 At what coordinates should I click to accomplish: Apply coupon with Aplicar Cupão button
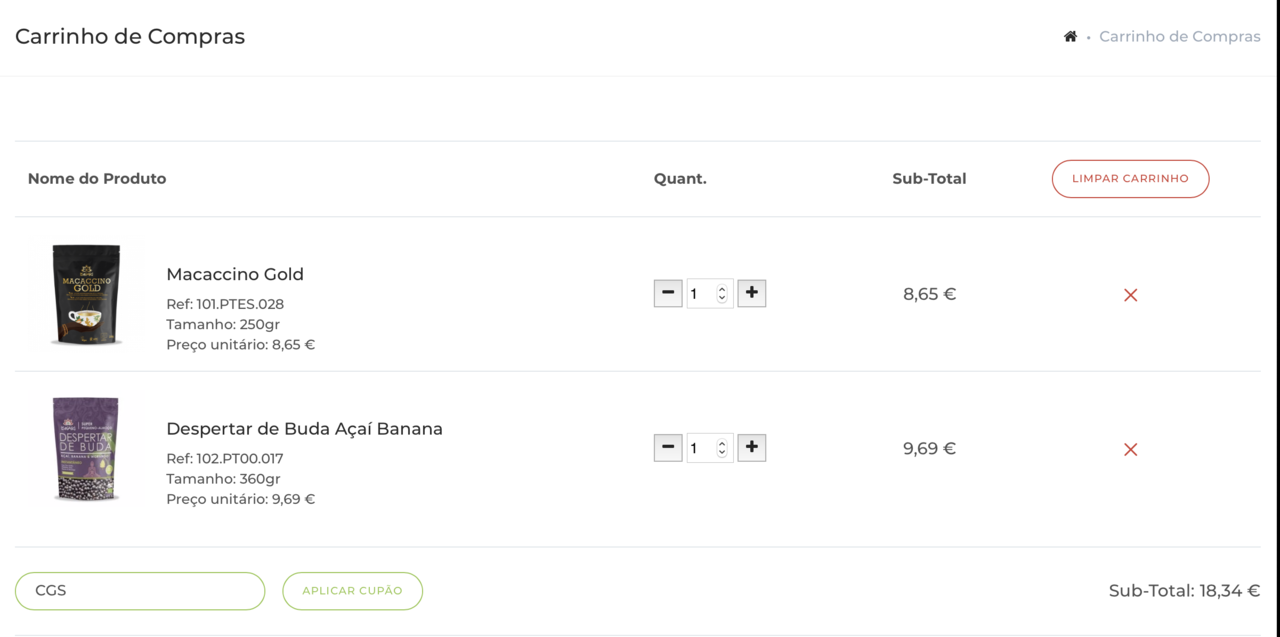(352, 591)
